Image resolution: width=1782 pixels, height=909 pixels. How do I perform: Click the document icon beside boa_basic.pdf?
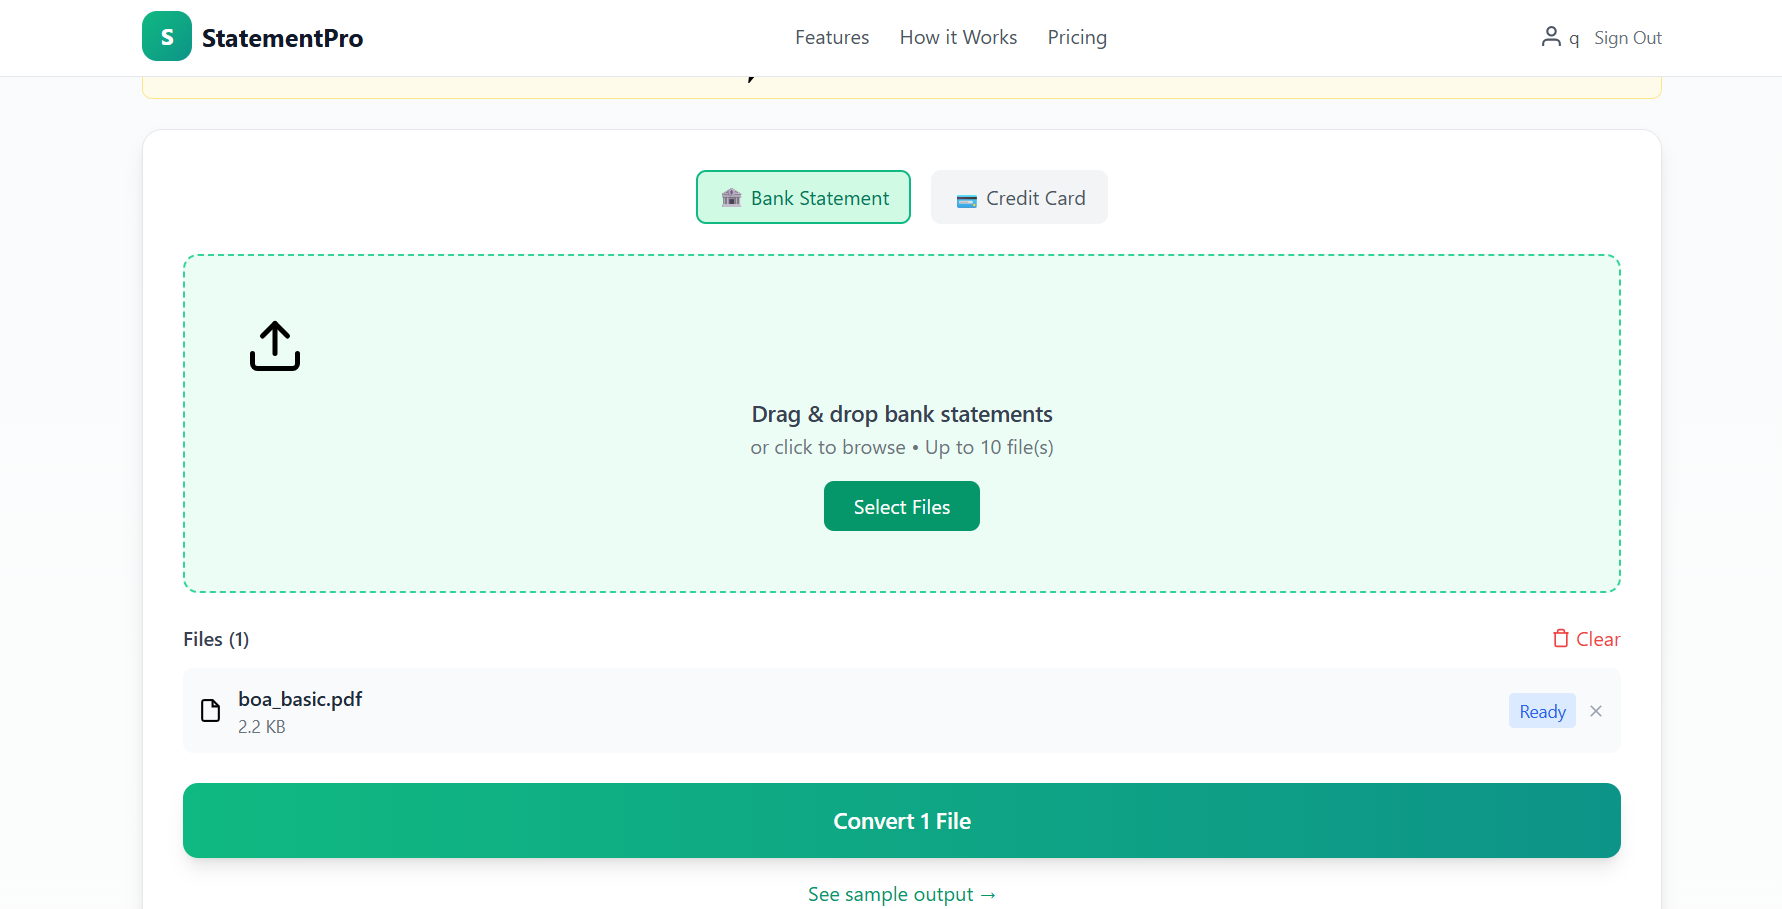pos(210,710)
